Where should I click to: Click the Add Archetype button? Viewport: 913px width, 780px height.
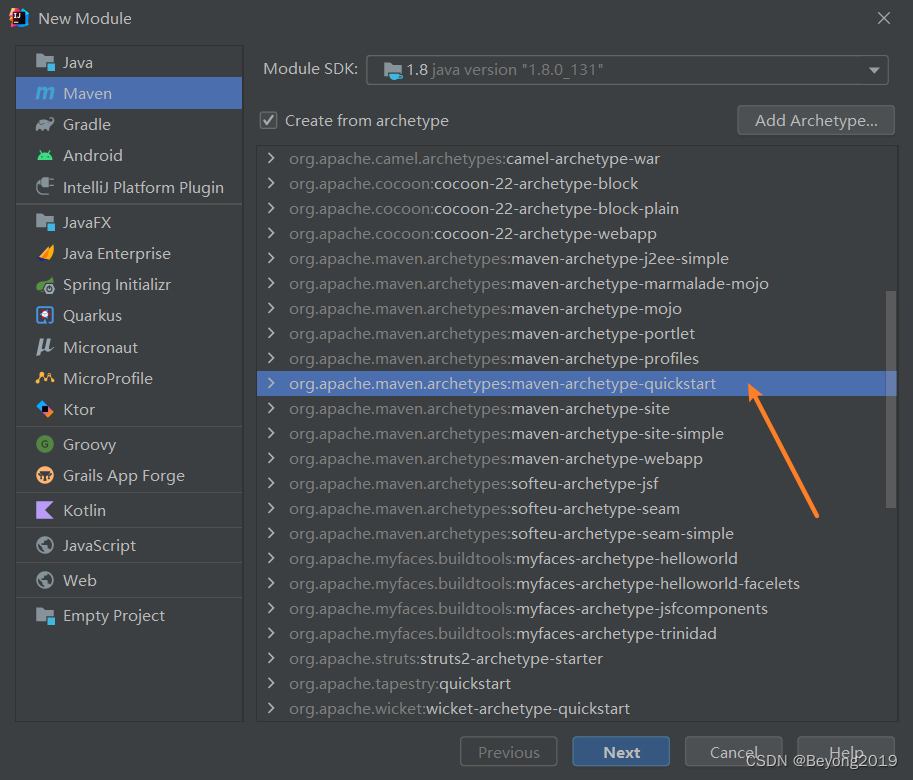pos(816,120)
